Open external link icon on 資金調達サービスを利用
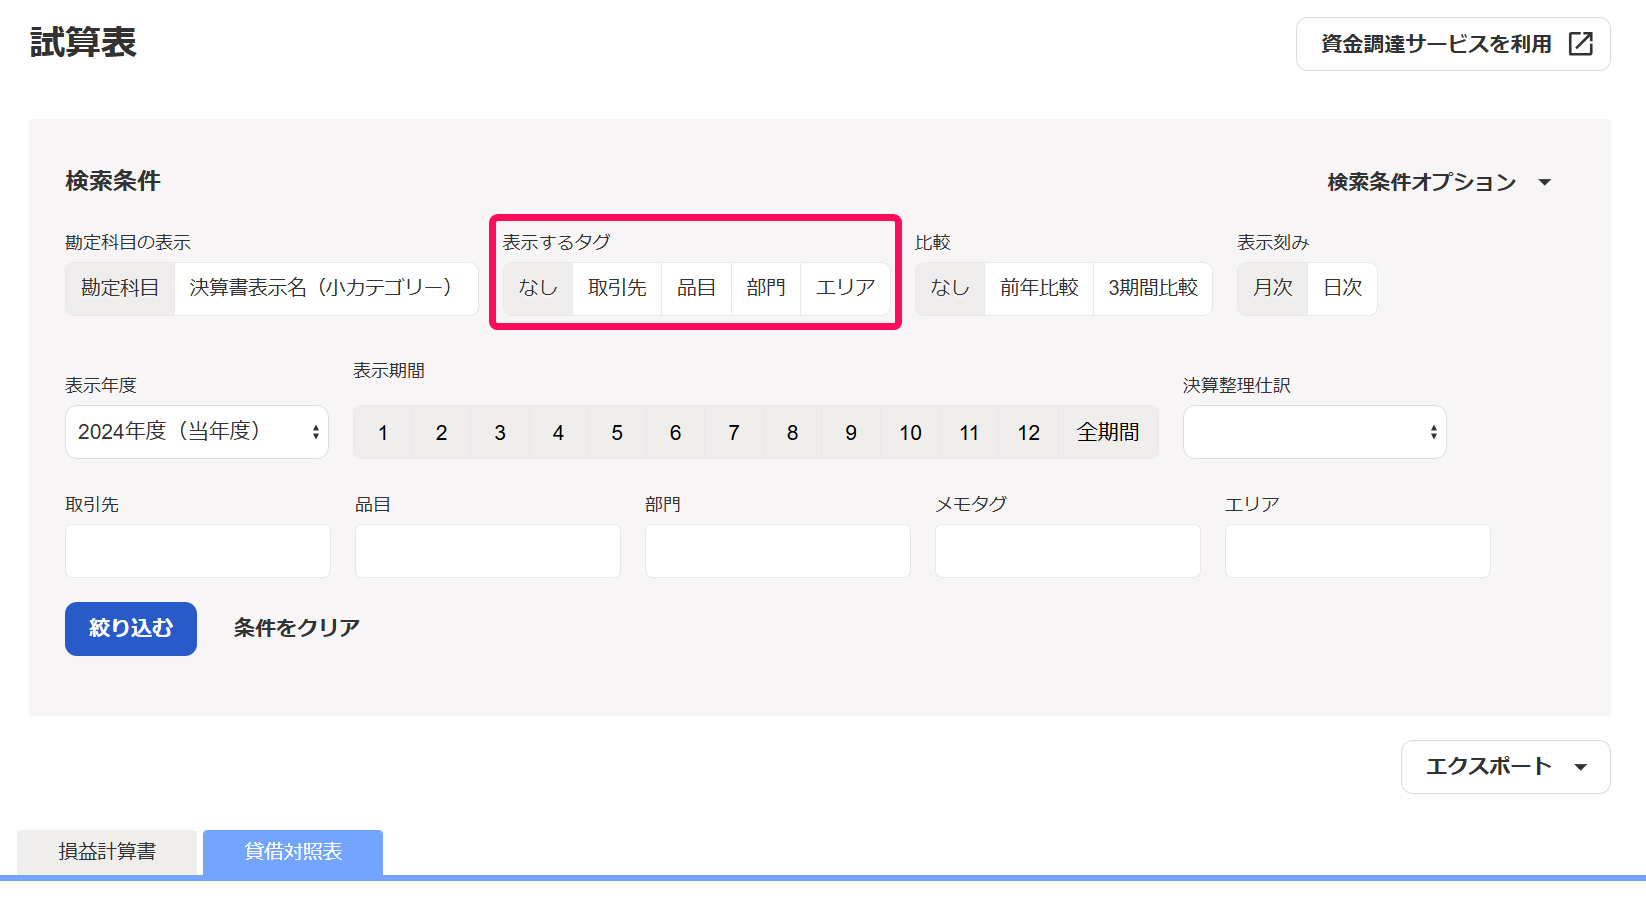 coord(1580,44)
